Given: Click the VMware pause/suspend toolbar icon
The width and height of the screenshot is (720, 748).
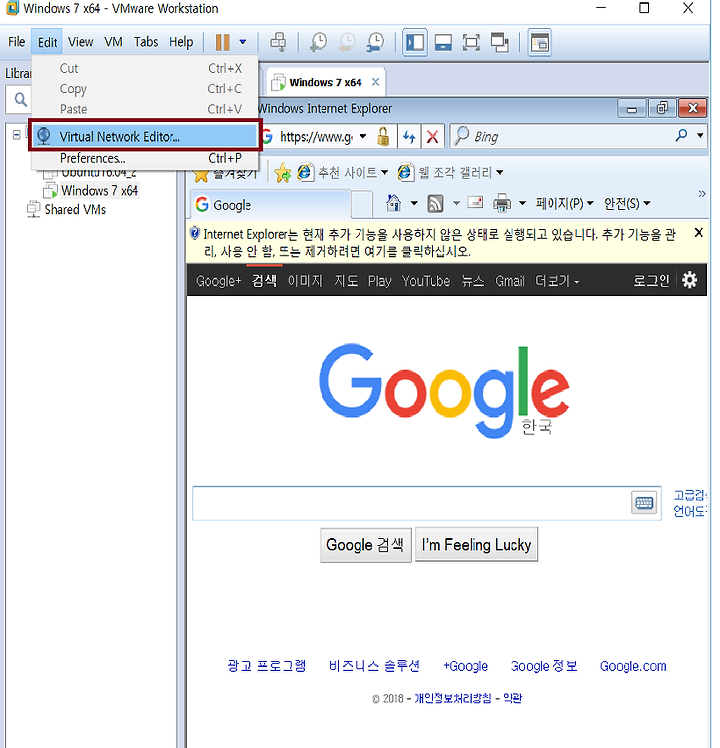Looking at the screenshot, I should [222, 42].
